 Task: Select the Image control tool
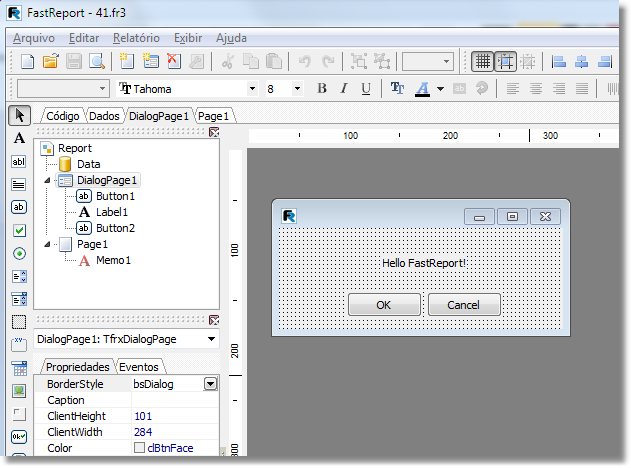click(19, 391)
